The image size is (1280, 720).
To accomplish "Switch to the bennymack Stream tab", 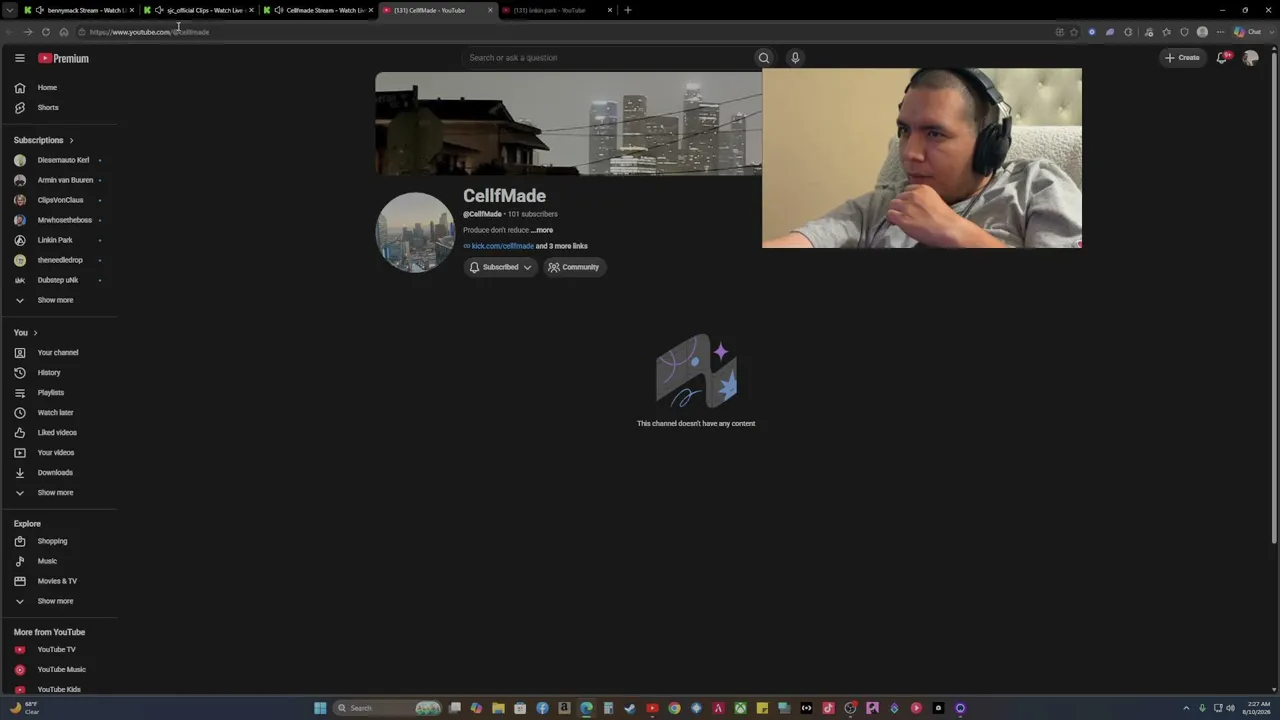I will [79, 10].
